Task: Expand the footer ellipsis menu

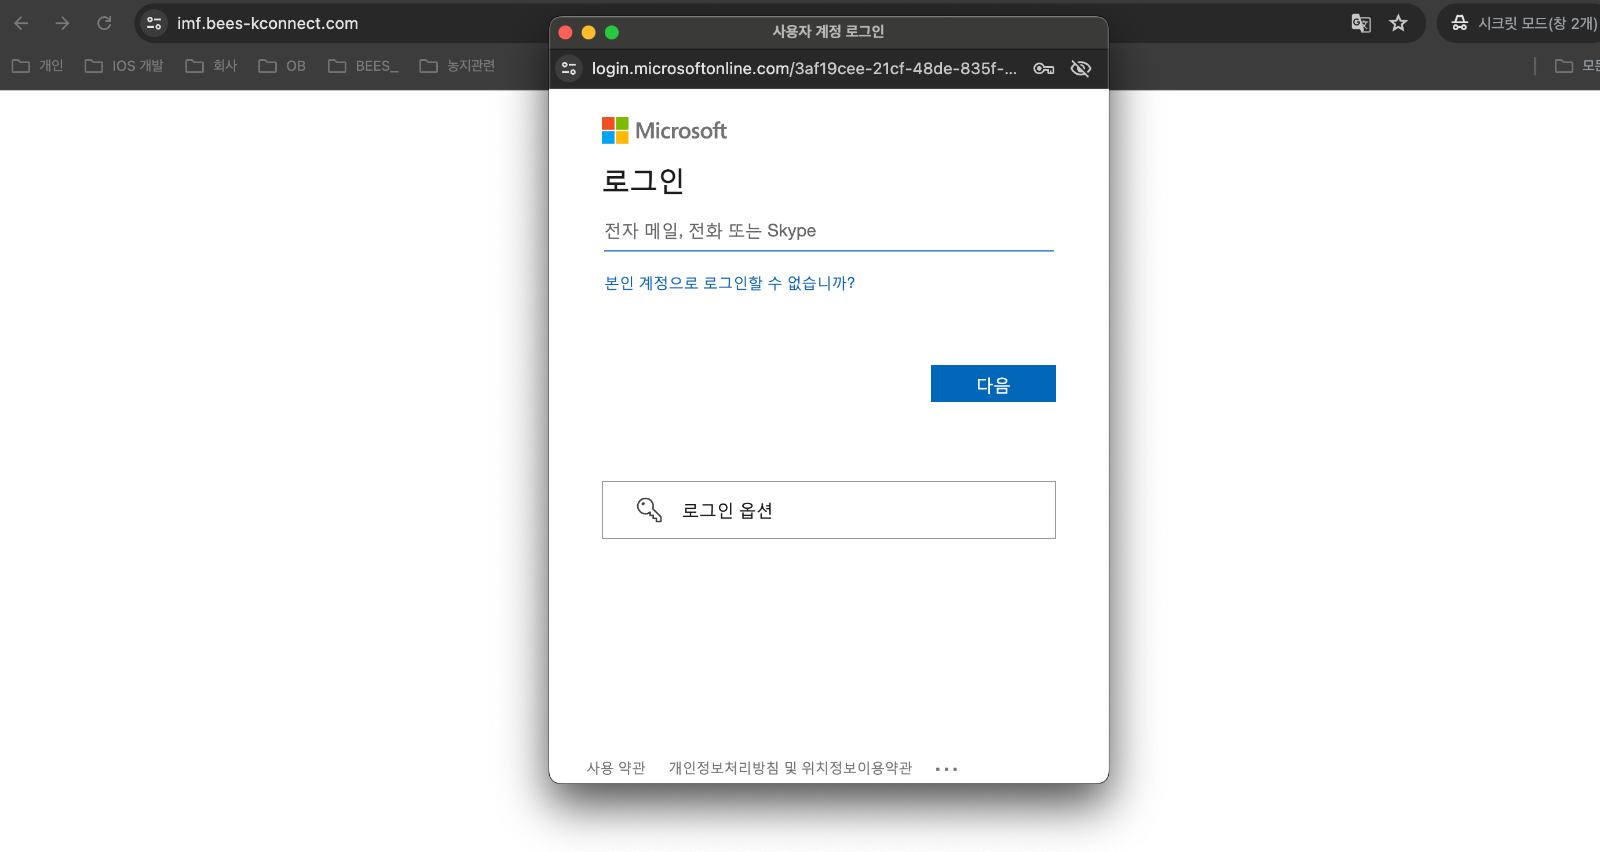Action: (x=946, y=769)
